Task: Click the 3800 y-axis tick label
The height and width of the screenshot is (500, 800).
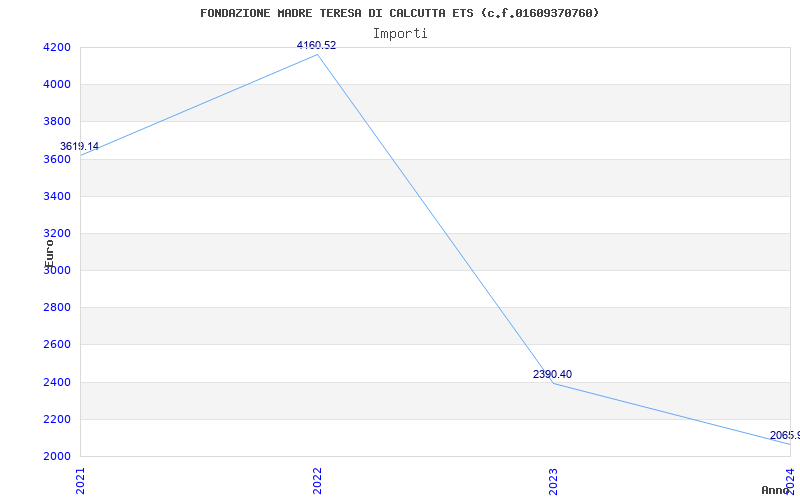Action: pyautogui.click(x=57, y=122)
